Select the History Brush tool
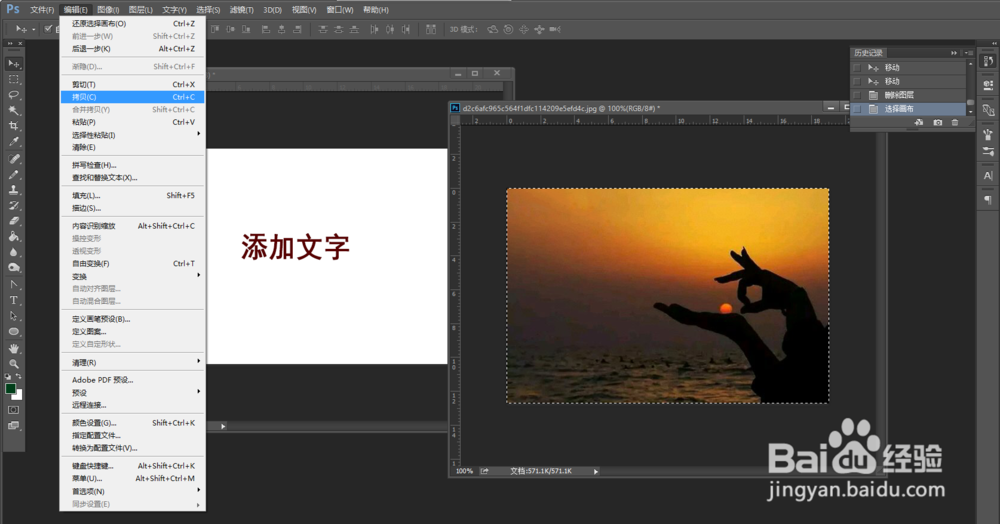This screenshot has width=1000, height=524. click(13, 205)
